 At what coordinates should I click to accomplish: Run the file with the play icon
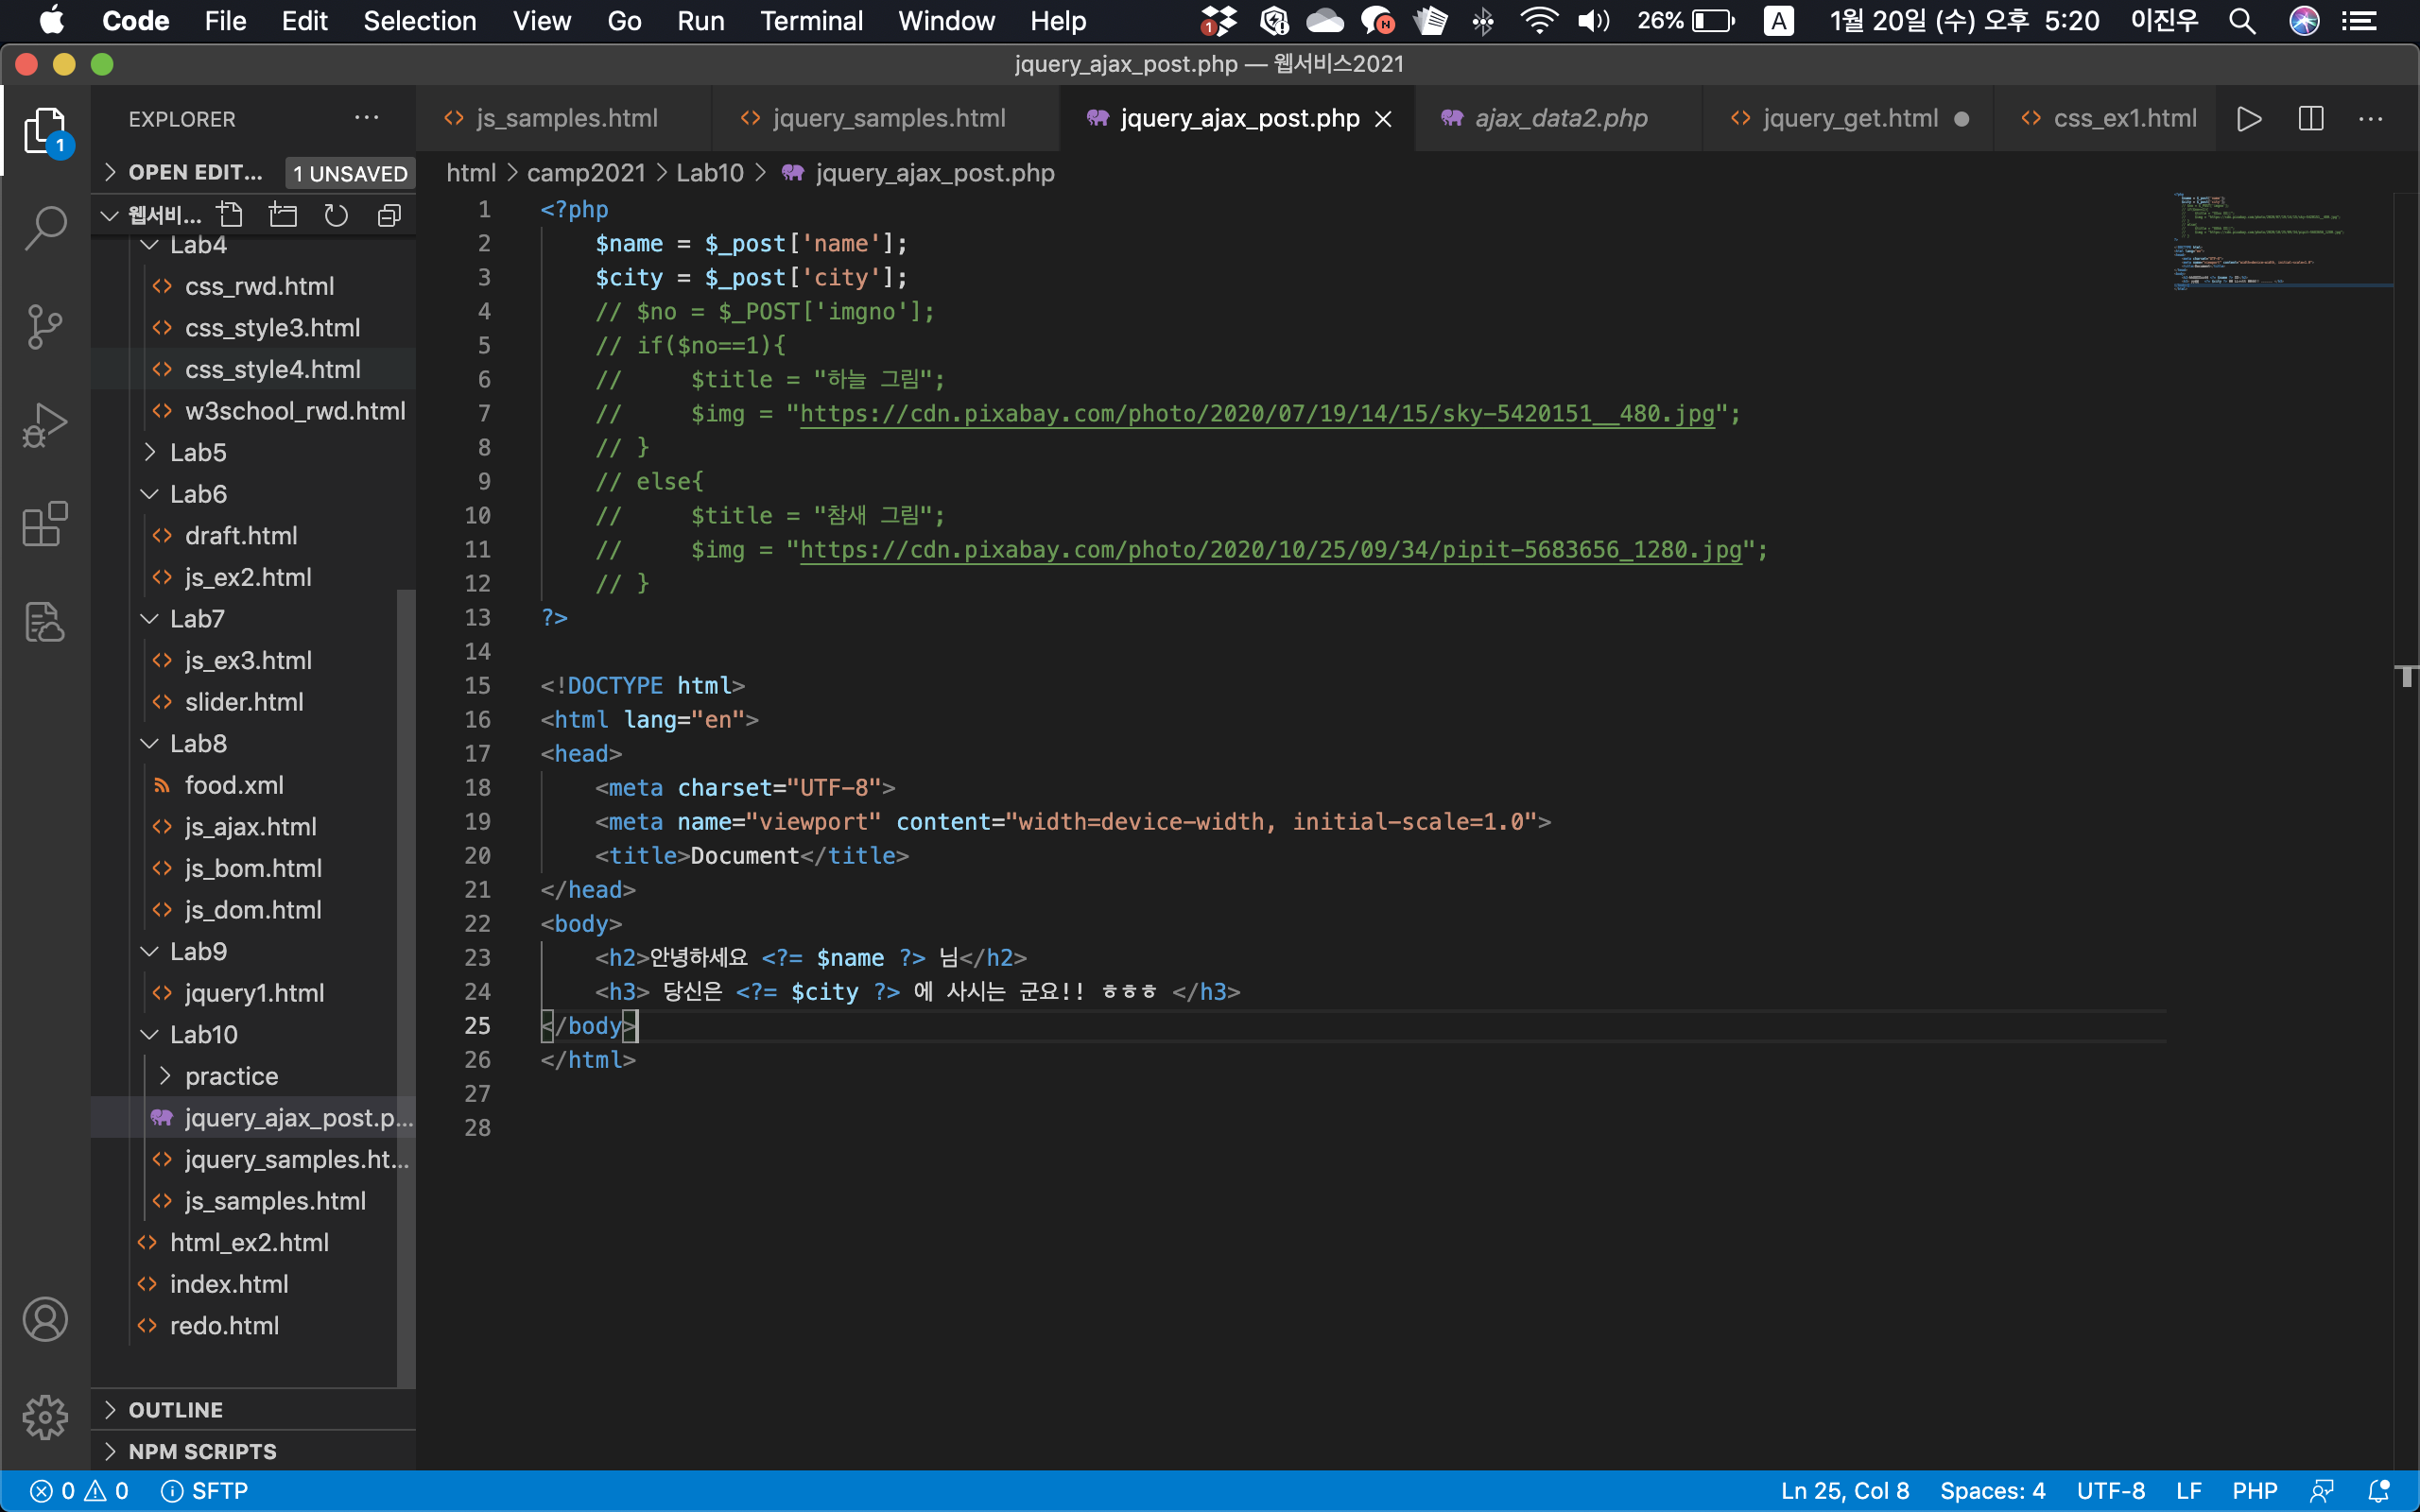pyautogui.click(x=2249, y=119)
